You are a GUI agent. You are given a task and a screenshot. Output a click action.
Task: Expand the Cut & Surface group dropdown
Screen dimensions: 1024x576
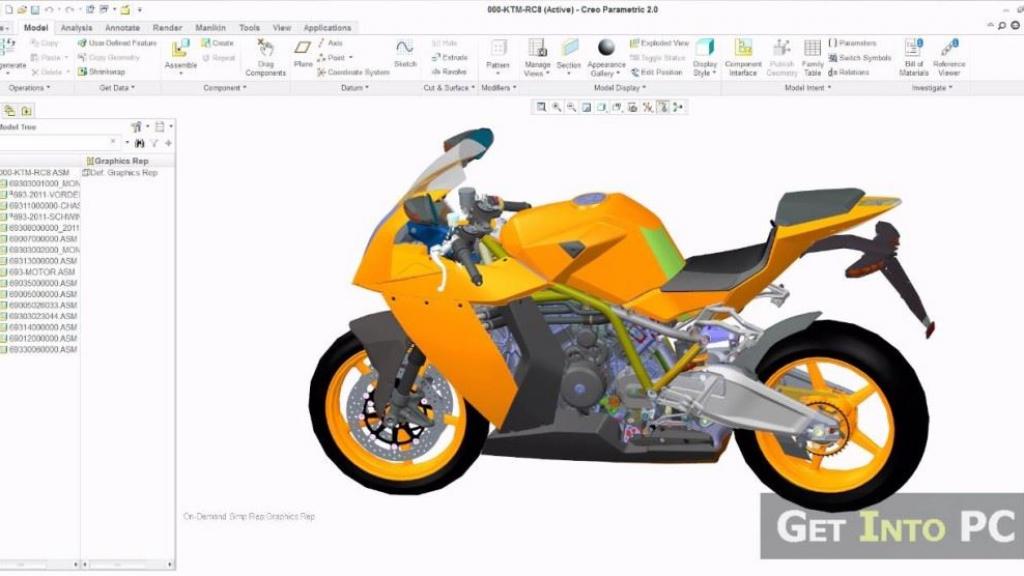(449, 88)
